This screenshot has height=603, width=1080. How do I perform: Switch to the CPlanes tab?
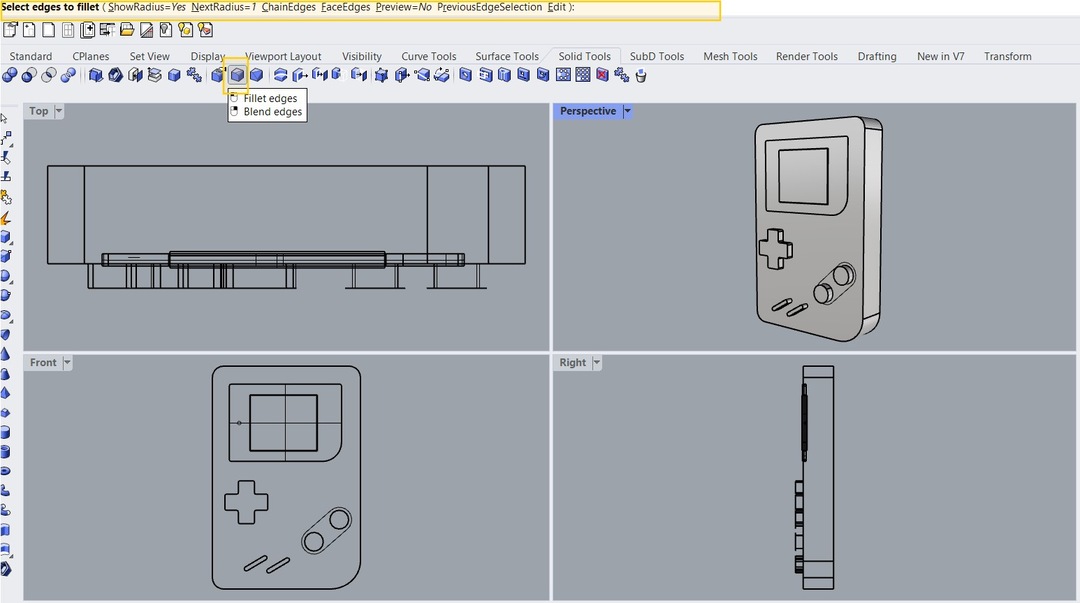pos(90,57)
